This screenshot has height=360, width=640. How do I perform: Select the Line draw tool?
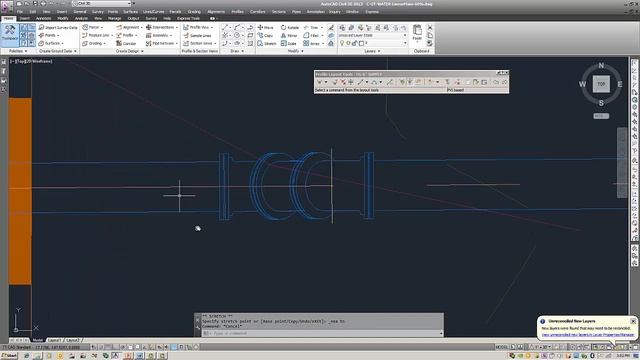(x=225, y=27)
